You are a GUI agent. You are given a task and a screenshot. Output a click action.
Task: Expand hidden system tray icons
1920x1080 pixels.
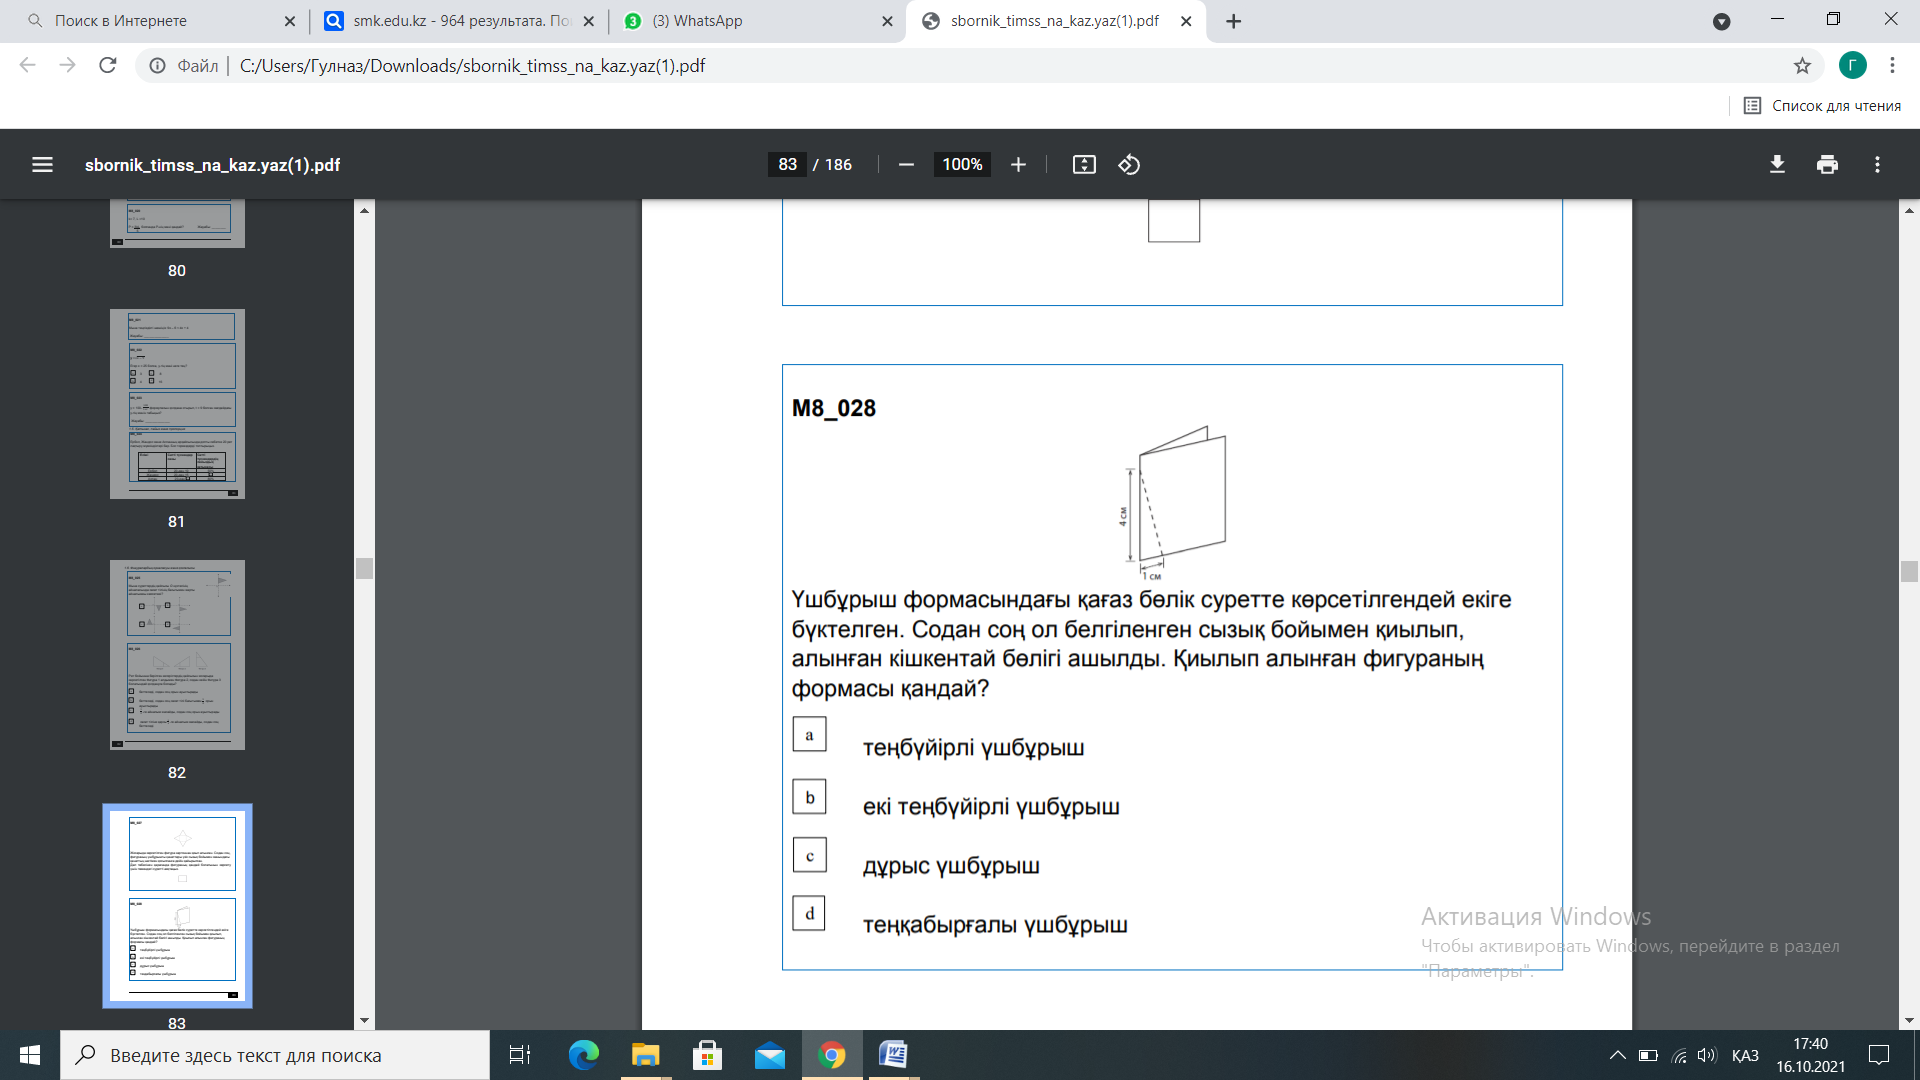click(1617, 1055)
